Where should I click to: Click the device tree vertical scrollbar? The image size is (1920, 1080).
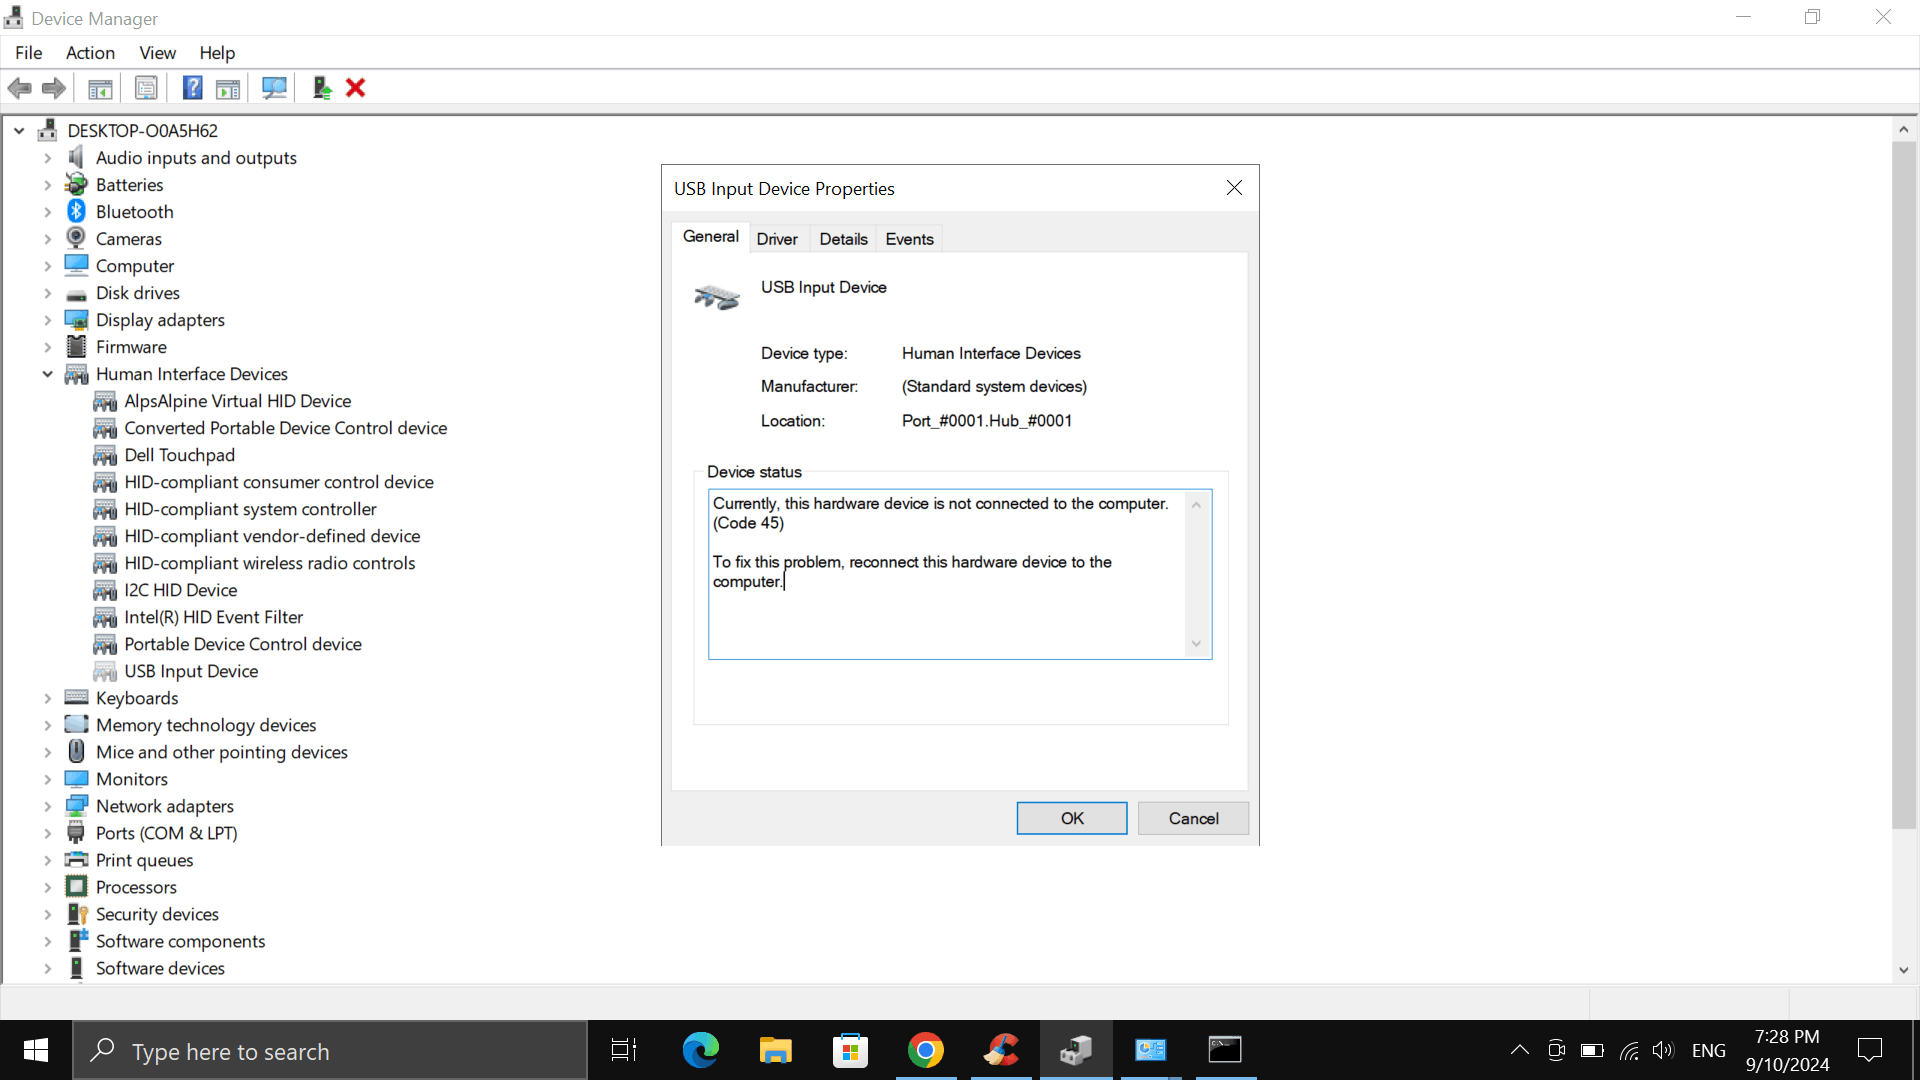point(1903,485)
